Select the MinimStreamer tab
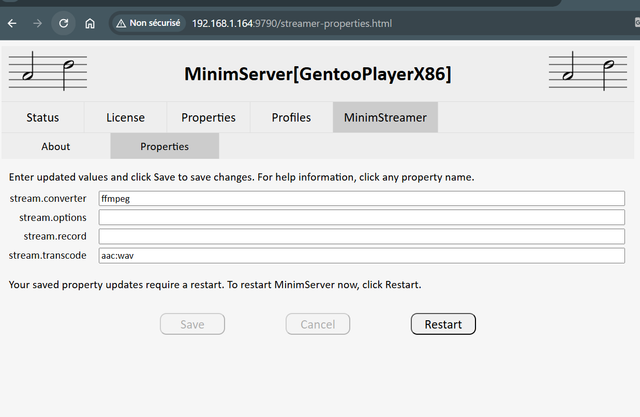Screen dimensions: 640x417 [385, 117]
